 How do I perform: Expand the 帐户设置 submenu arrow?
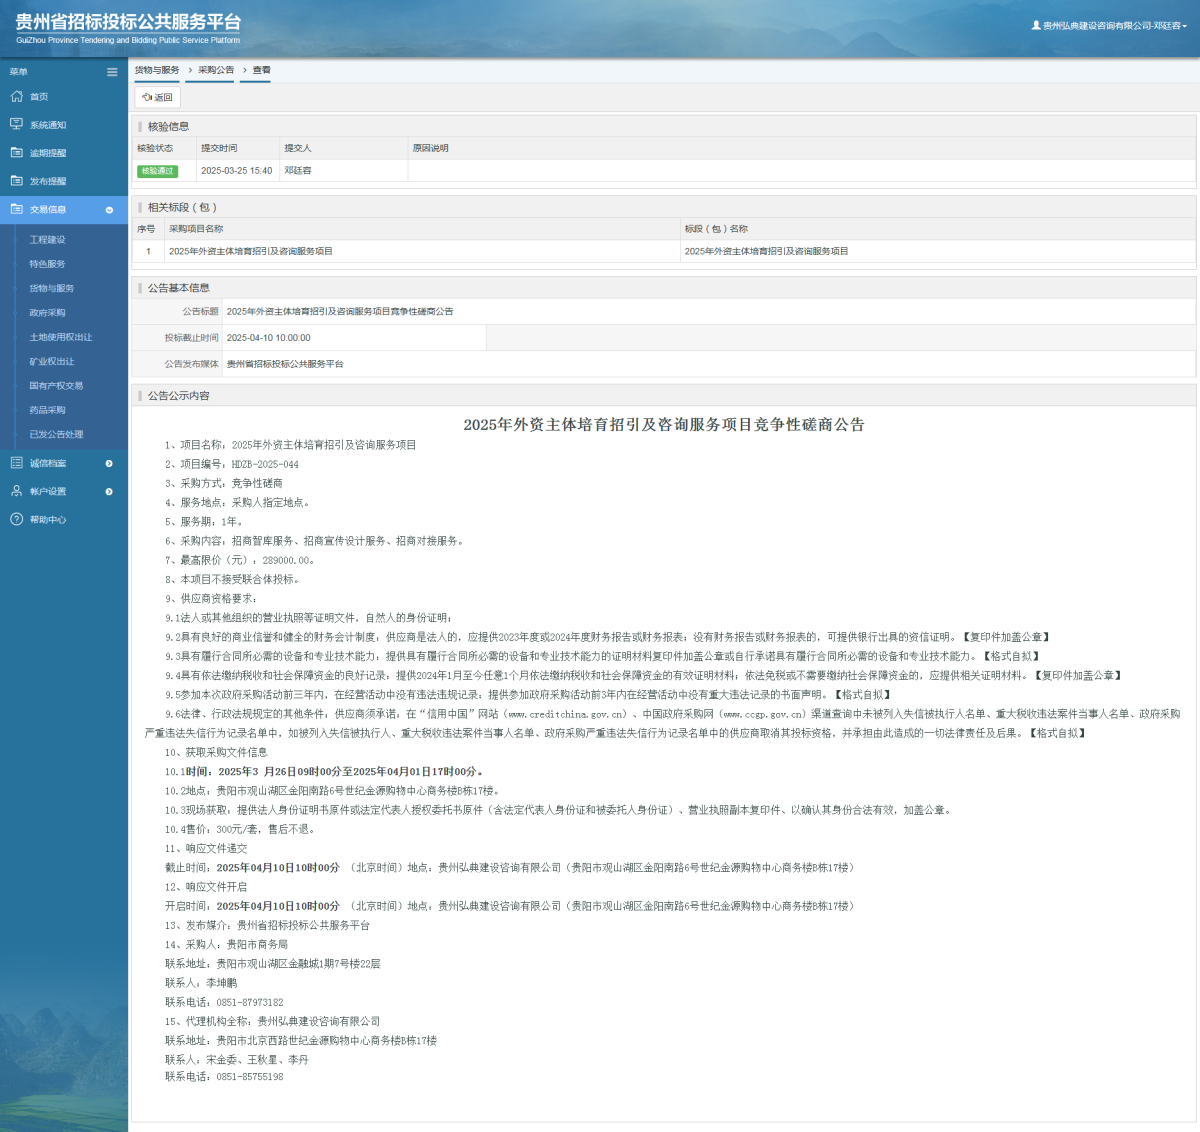pyautogui.click(x=109, y=491)
